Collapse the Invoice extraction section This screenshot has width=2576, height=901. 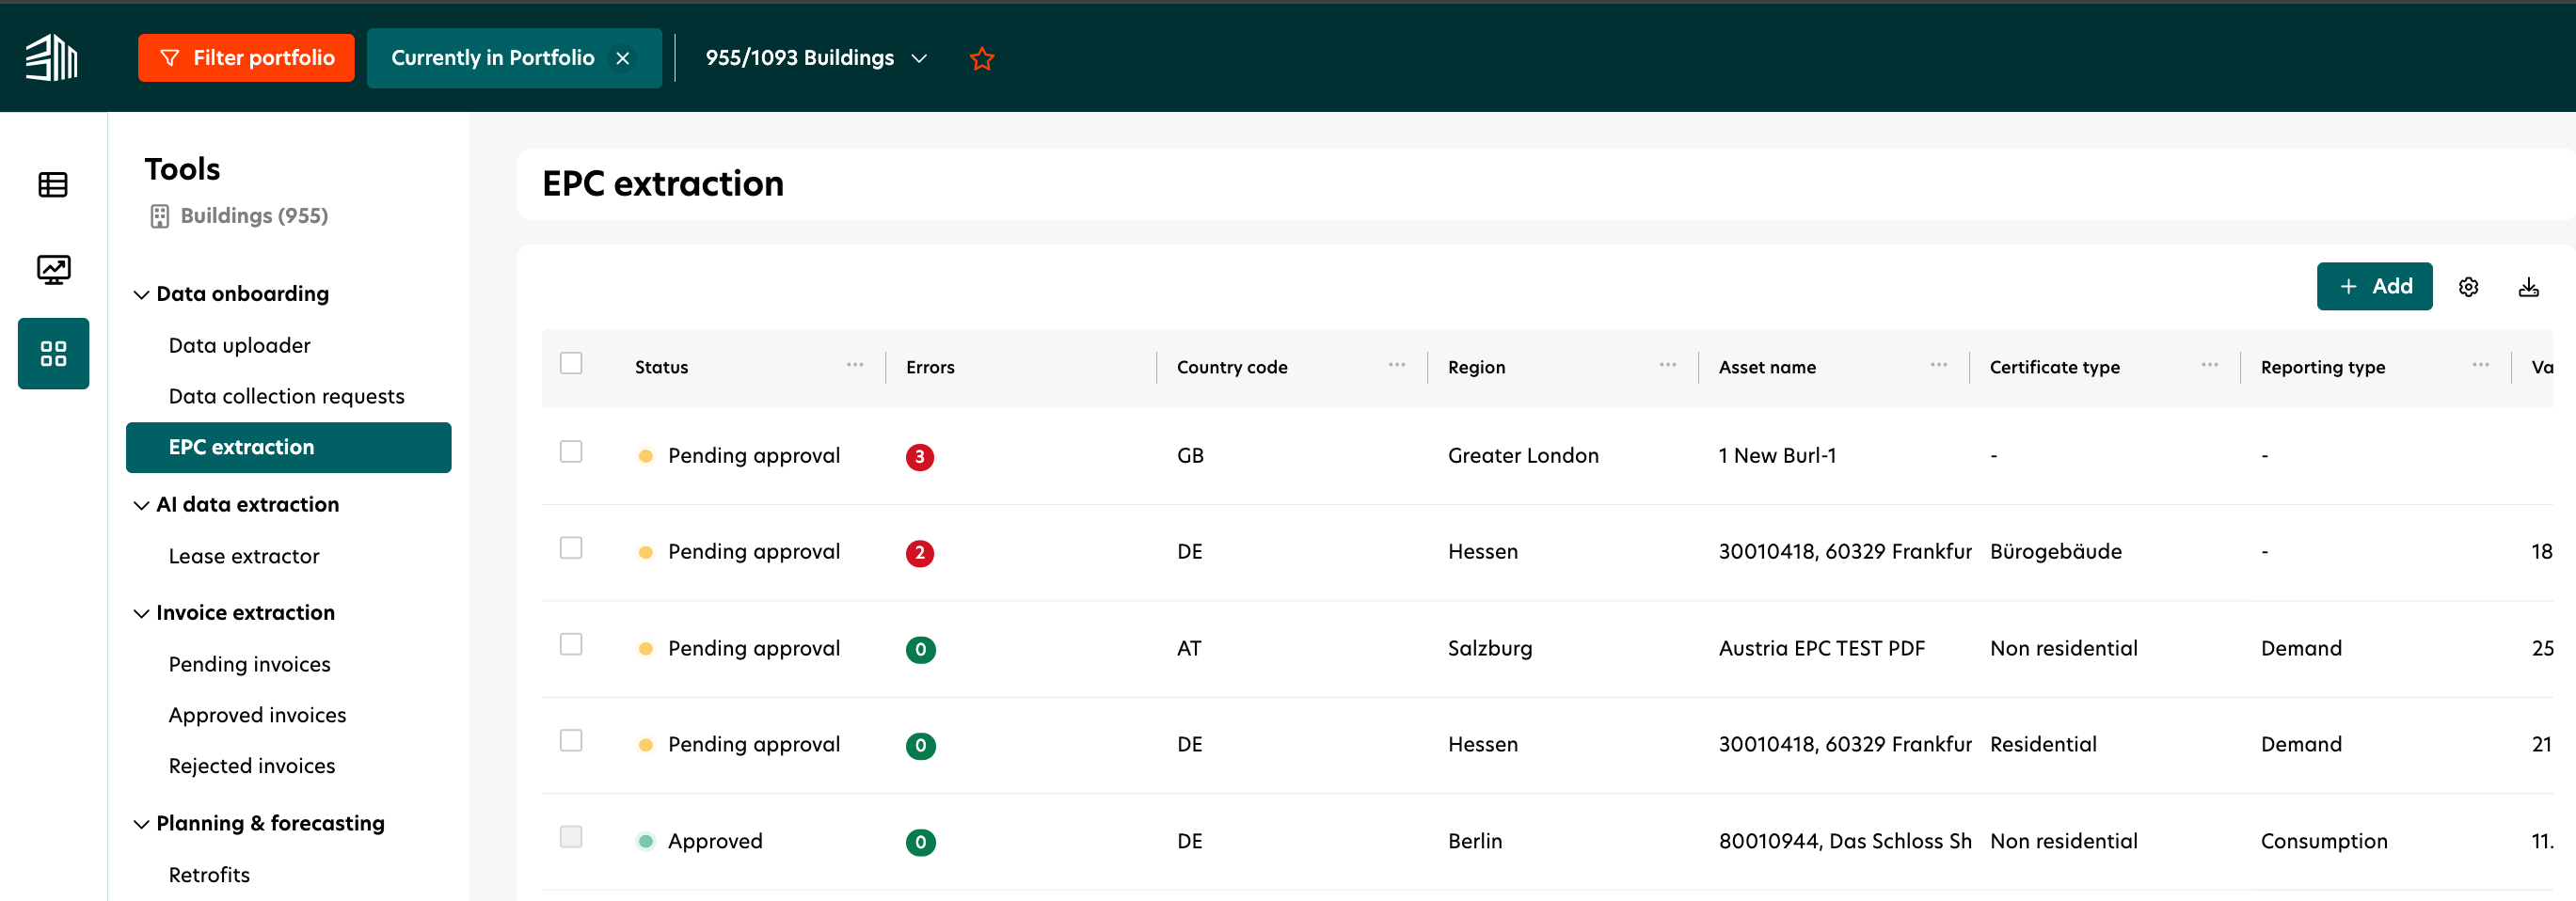coord(141,614)
